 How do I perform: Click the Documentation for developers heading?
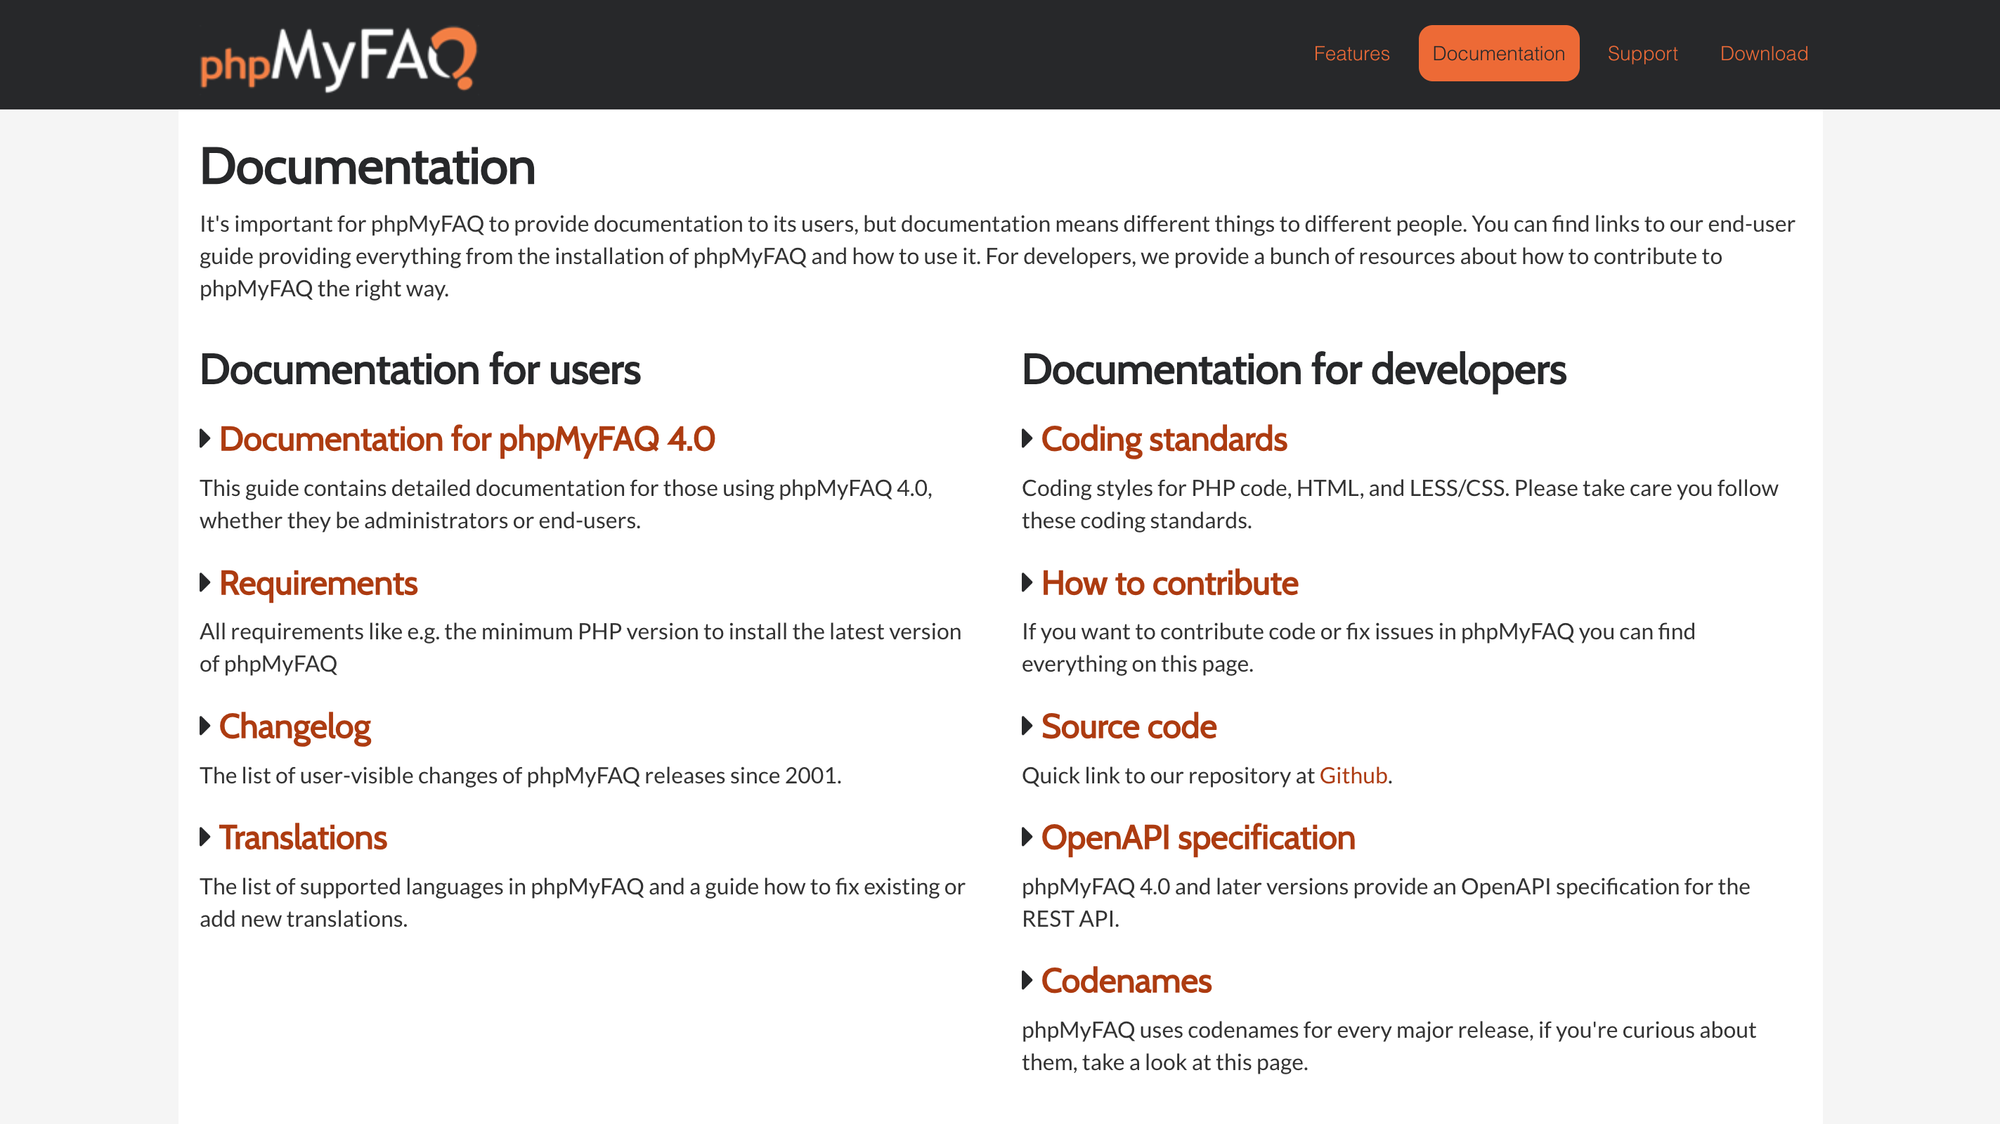coord(1294,370)
